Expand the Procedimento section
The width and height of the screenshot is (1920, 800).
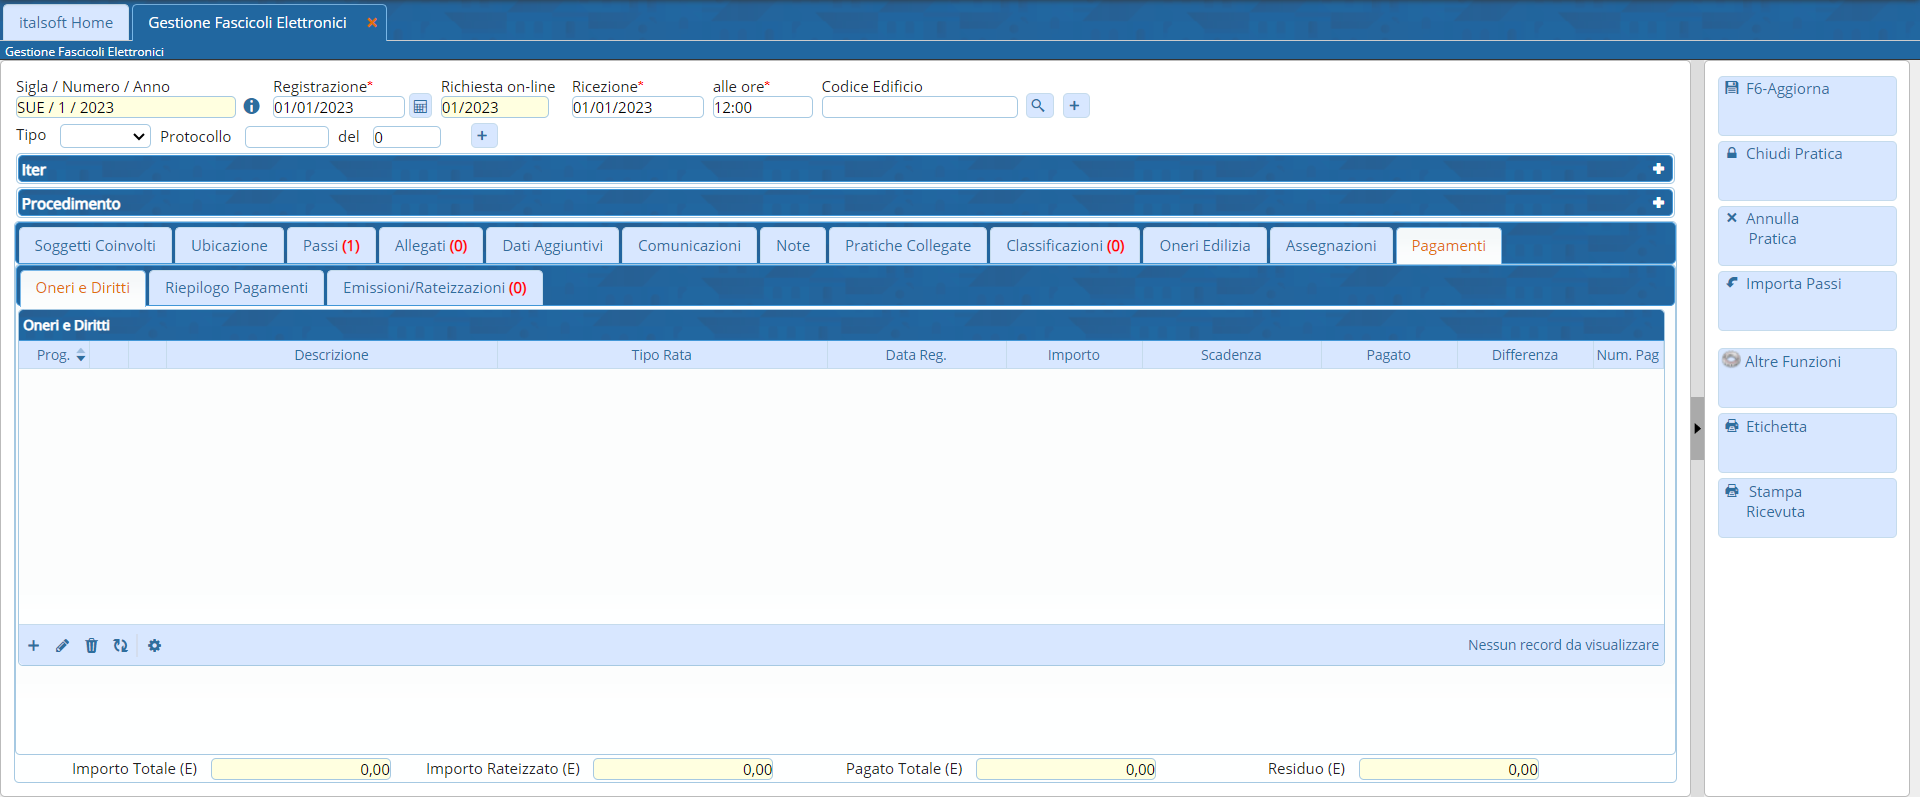click(1657, 203)
